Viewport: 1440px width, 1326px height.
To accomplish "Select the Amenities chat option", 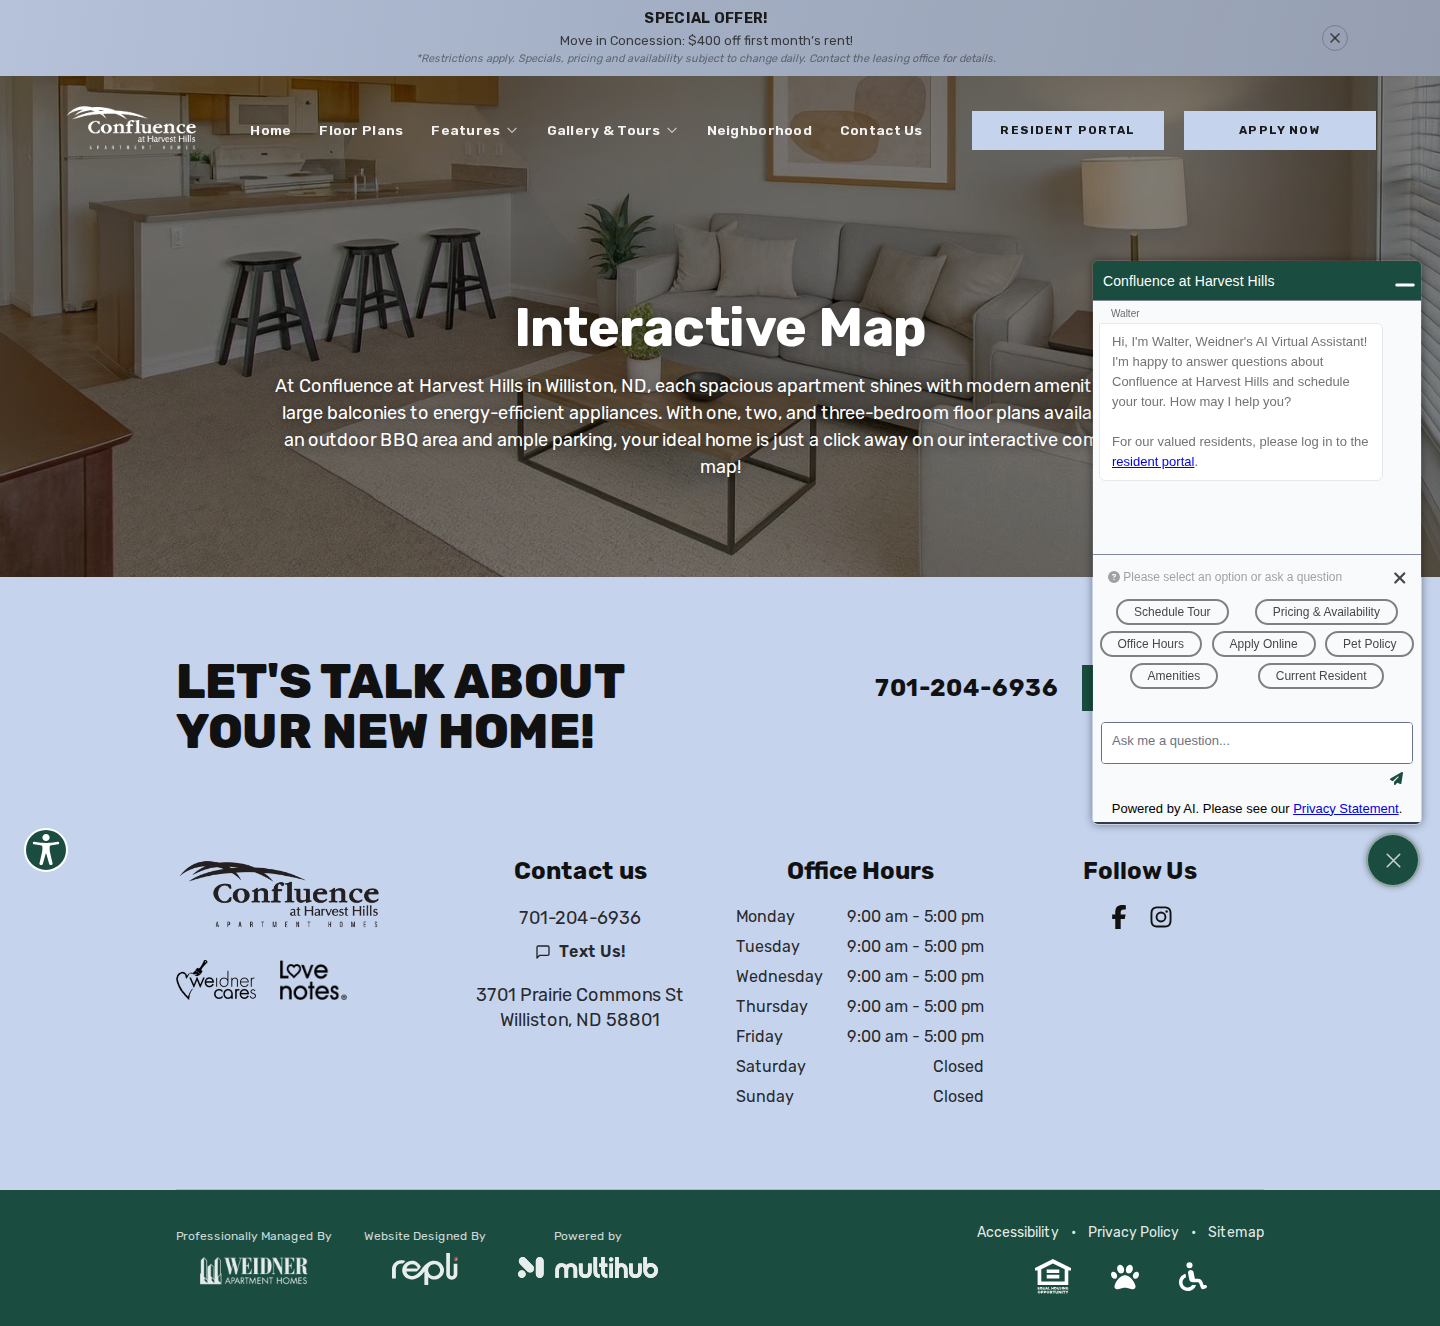I will [x=1174, y=676].
